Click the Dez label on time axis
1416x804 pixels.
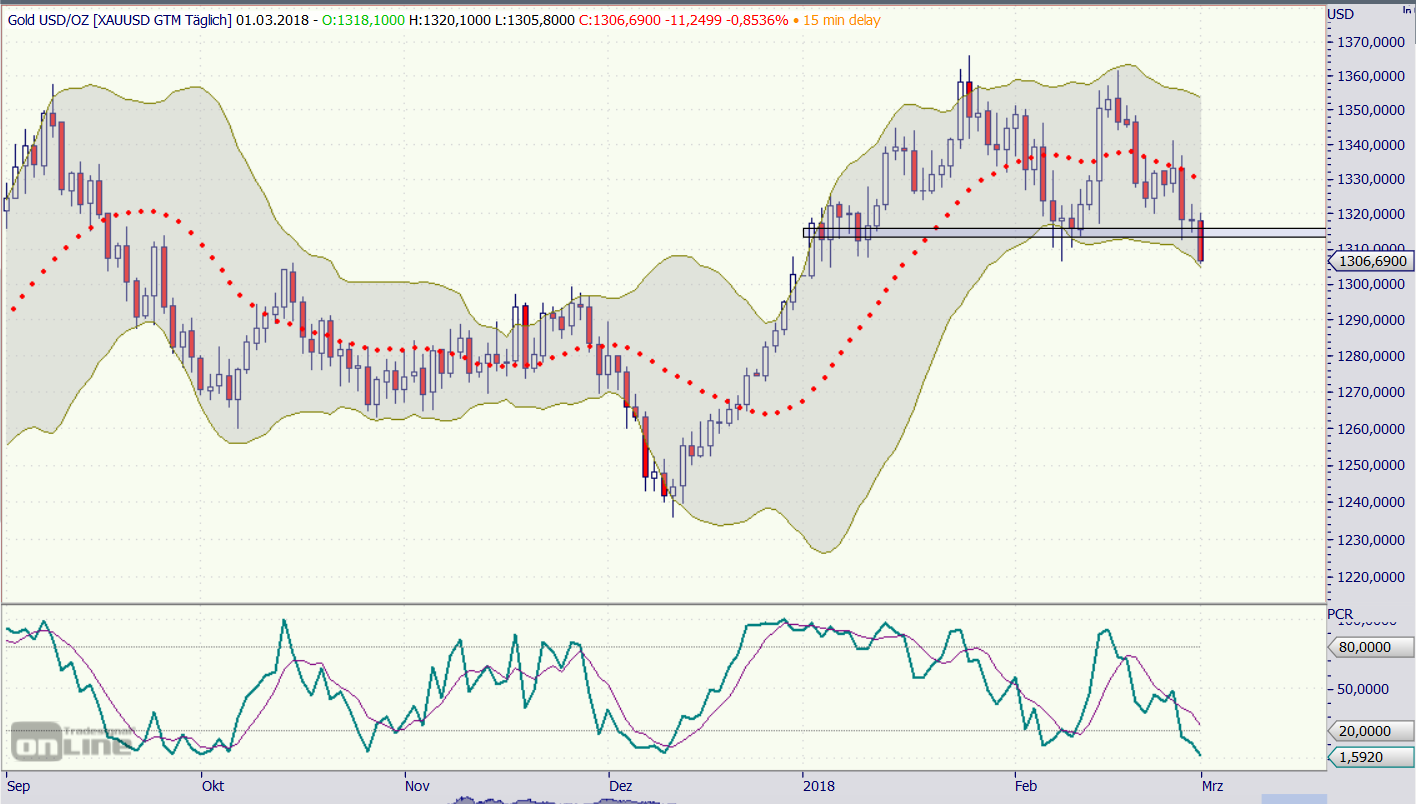click(x=618, y=786)
